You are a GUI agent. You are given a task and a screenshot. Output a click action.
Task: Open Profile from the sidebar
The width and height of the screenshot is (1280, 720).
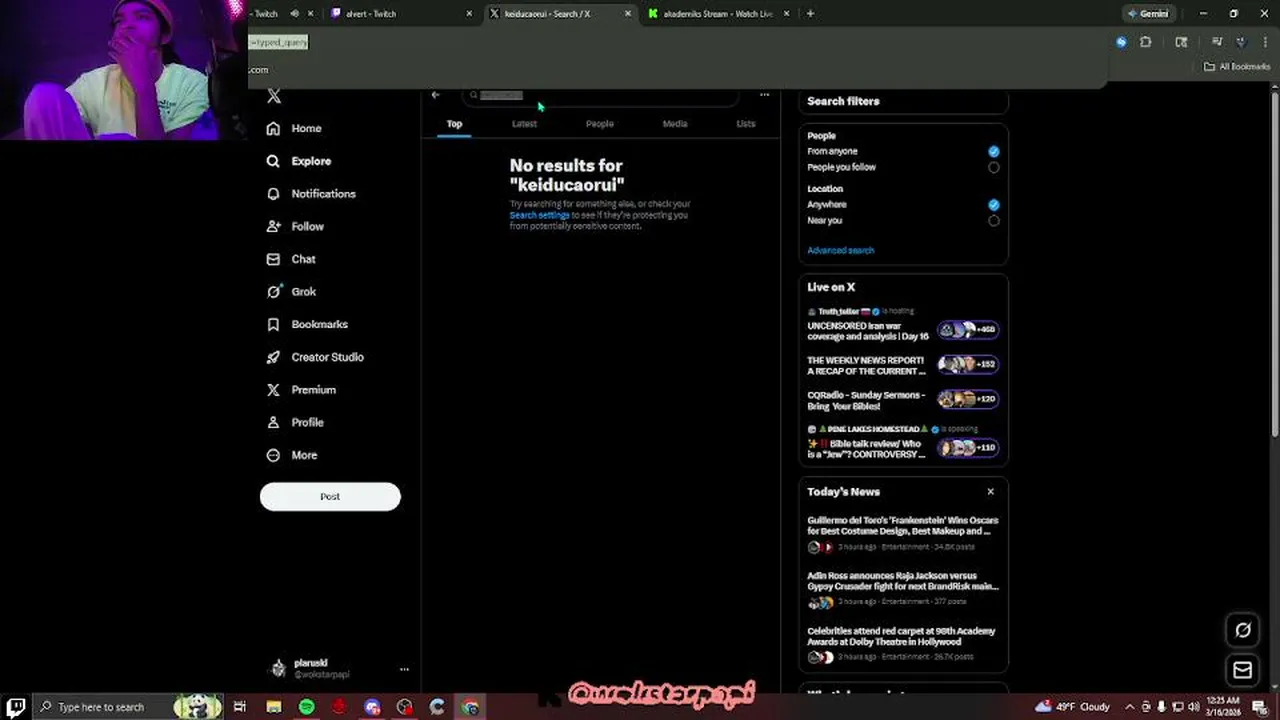[x=295, y=422]
